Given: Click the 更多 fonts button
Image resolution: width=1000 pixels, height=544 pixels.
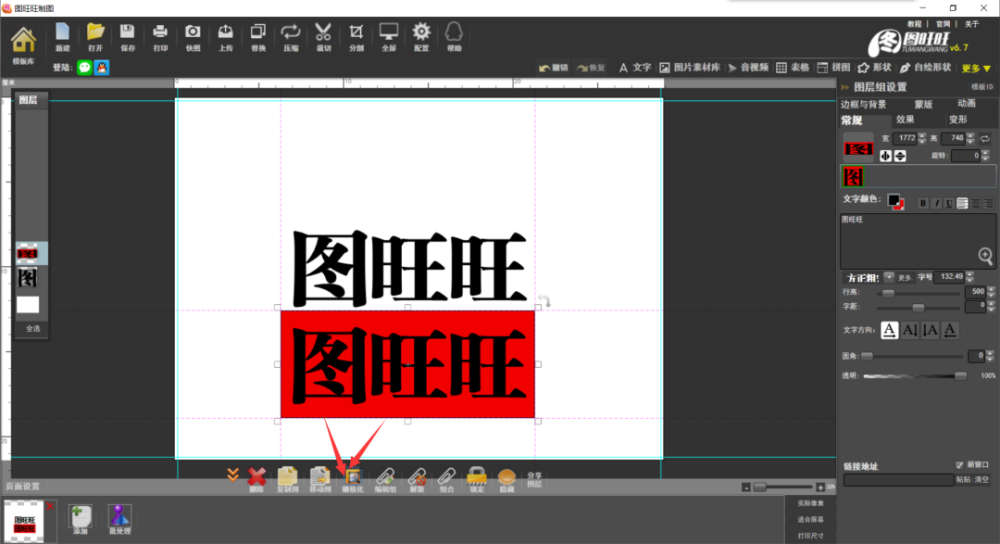Looking at the screenshot, I should pyautogui.click(x=905, y=277).
